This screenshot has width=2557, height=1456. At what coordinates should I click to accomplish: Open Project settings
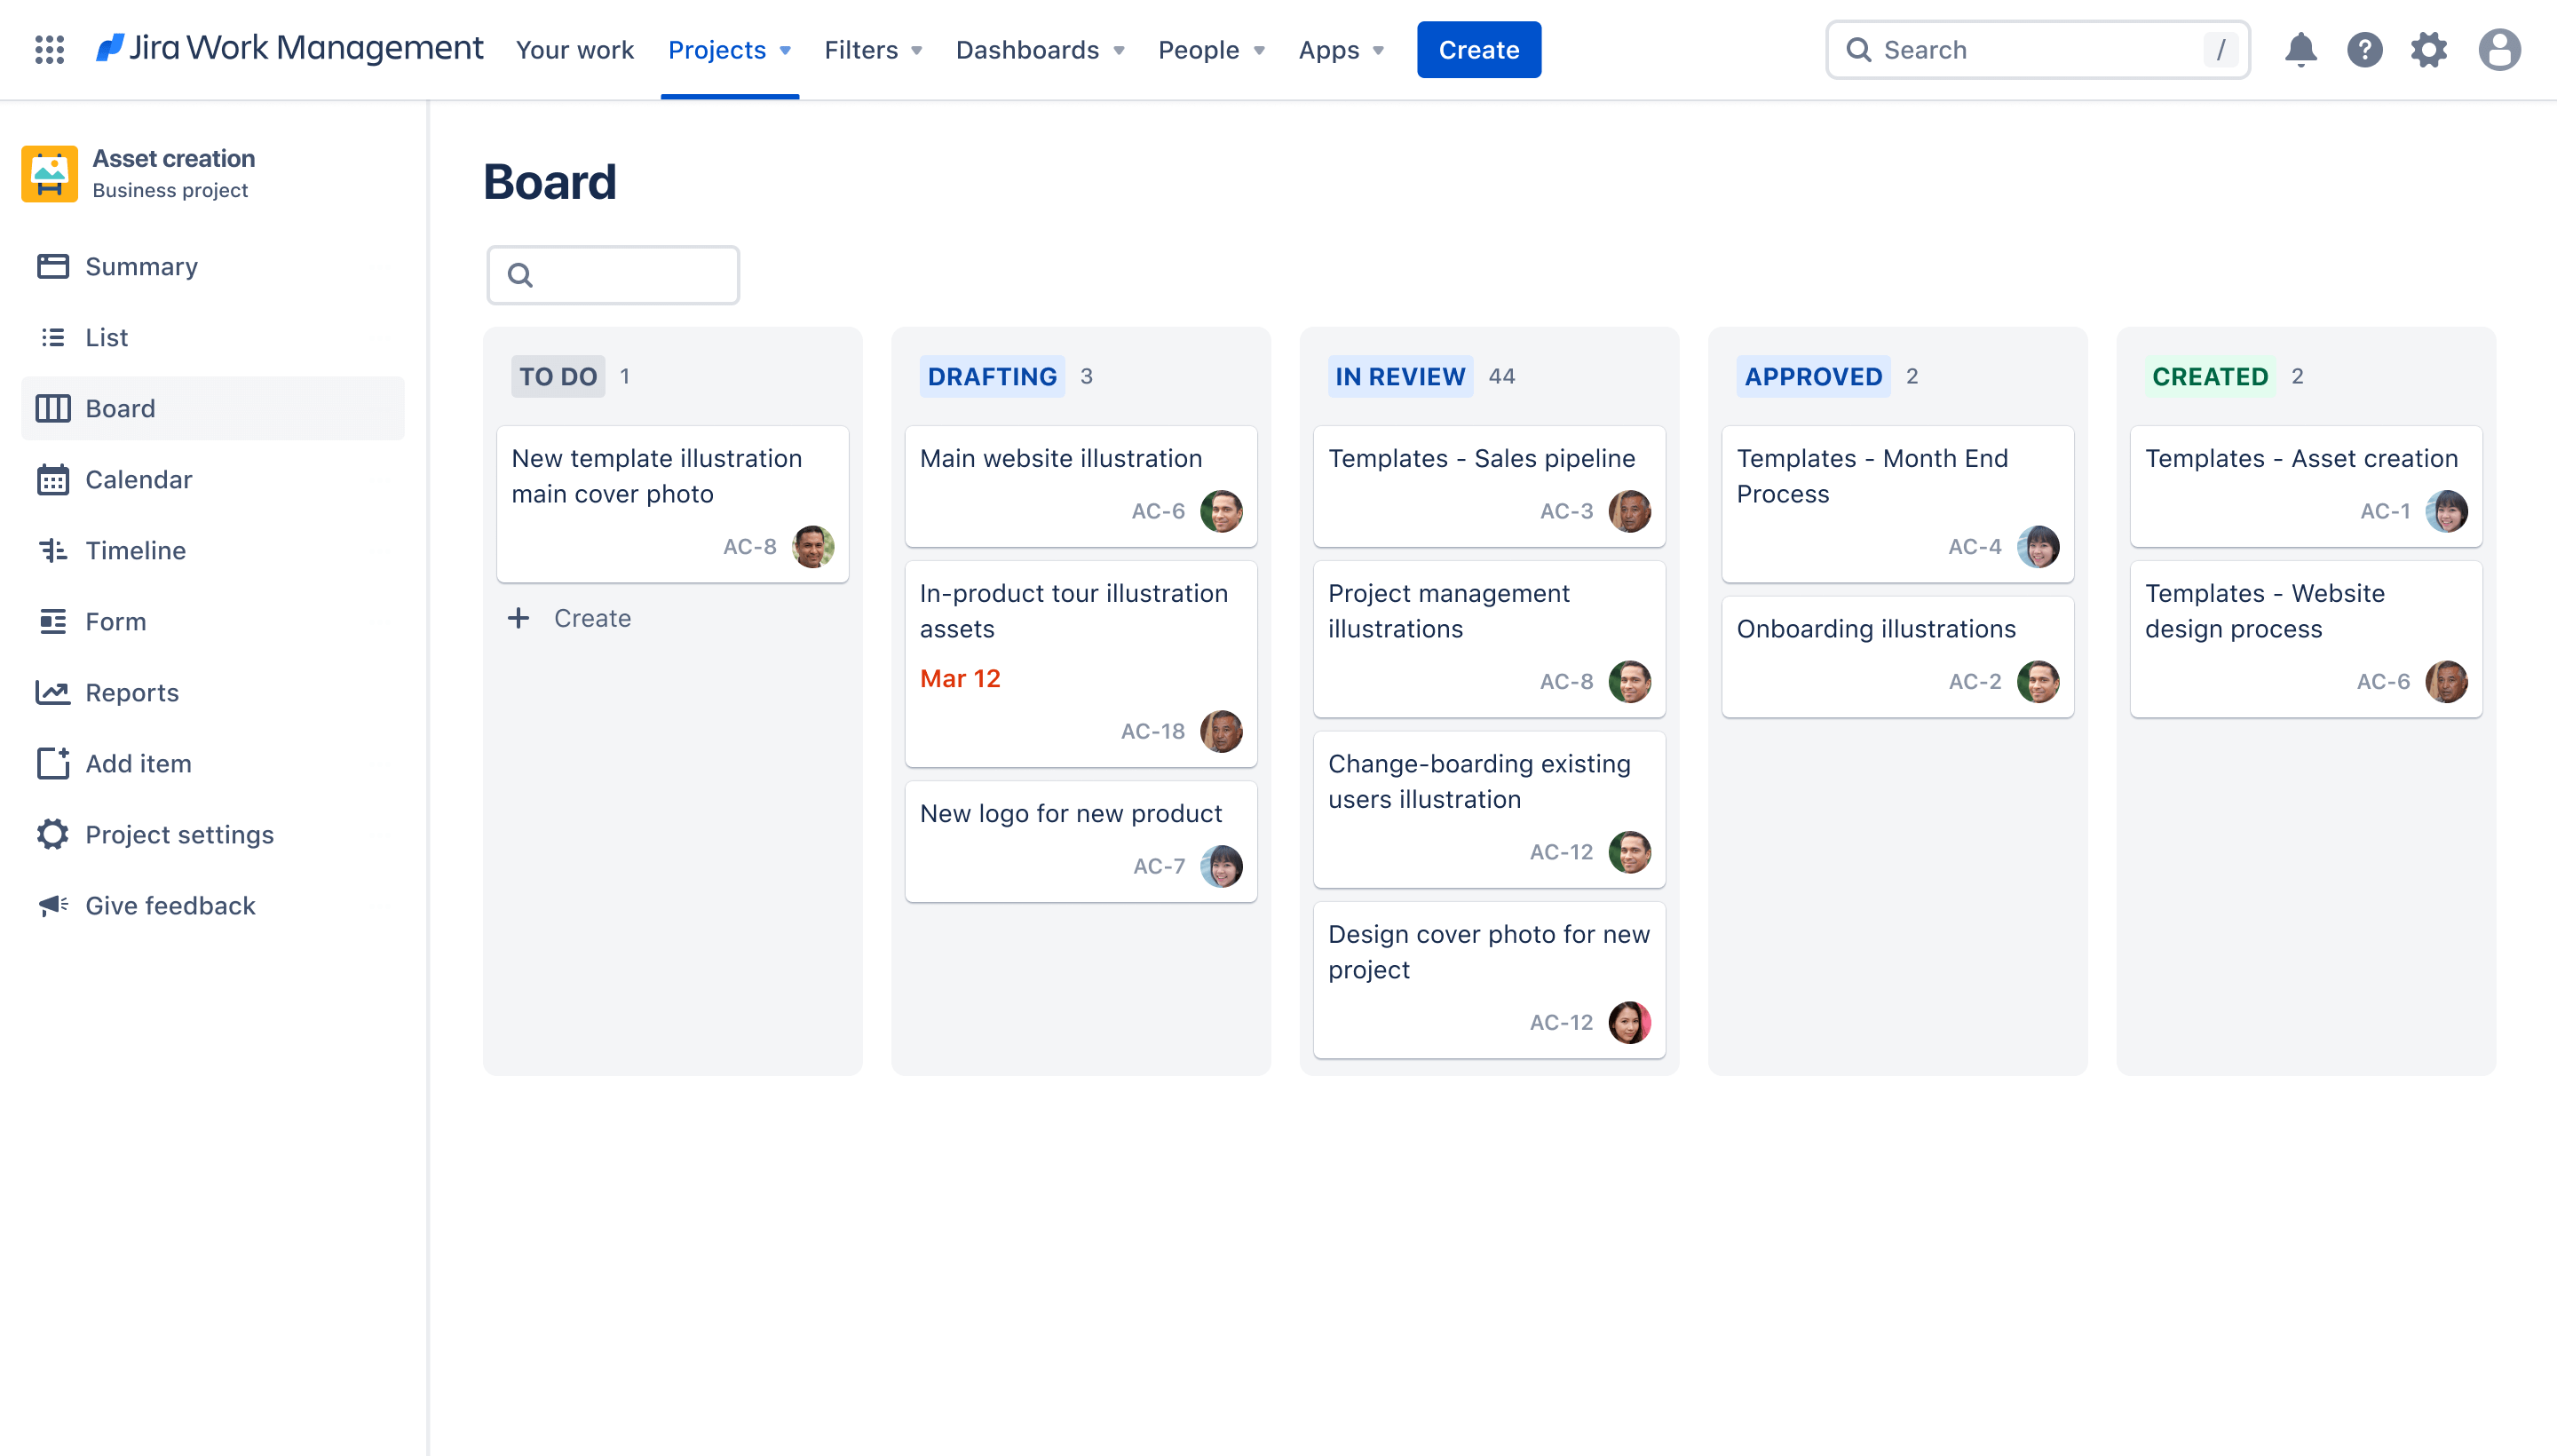179,835
